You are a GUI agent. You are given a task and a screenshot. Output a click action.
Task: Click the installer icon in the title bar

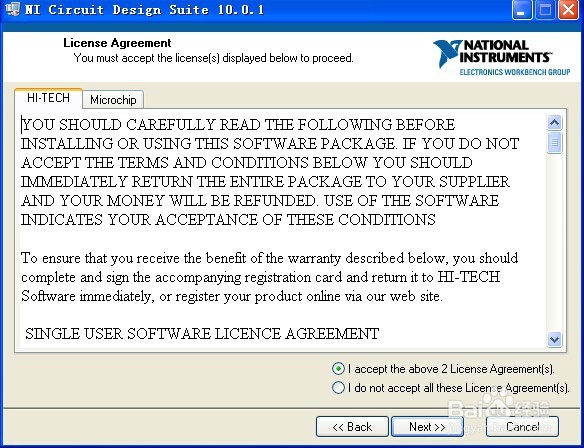(x=12, y=9)
